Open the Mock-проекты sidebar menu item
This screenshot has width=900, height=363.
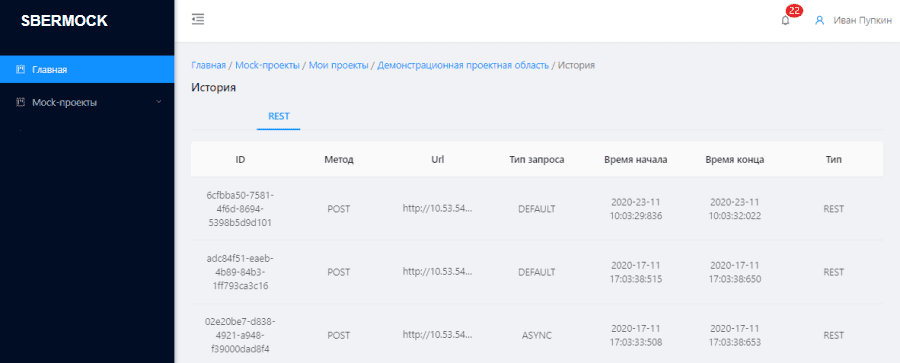(x=87, y=102)
